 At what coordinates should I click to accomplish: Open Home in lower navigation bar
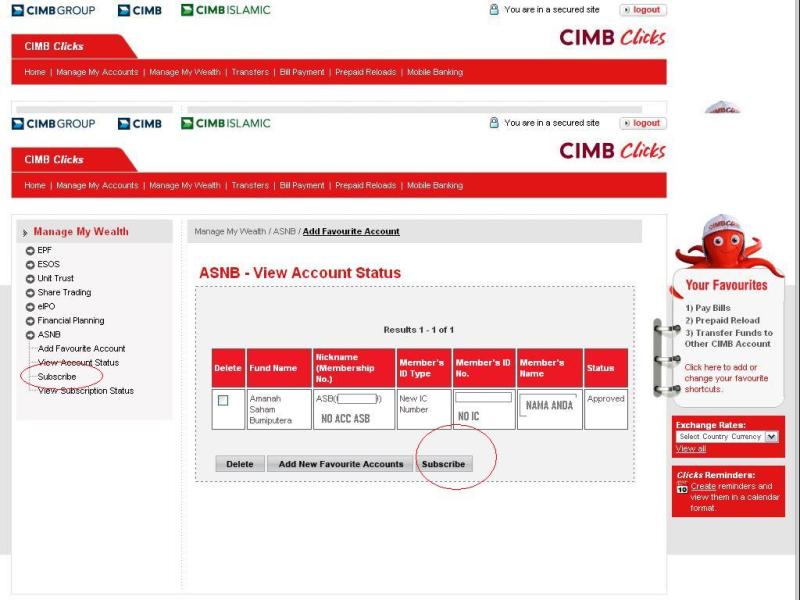(x=35, y=185)
